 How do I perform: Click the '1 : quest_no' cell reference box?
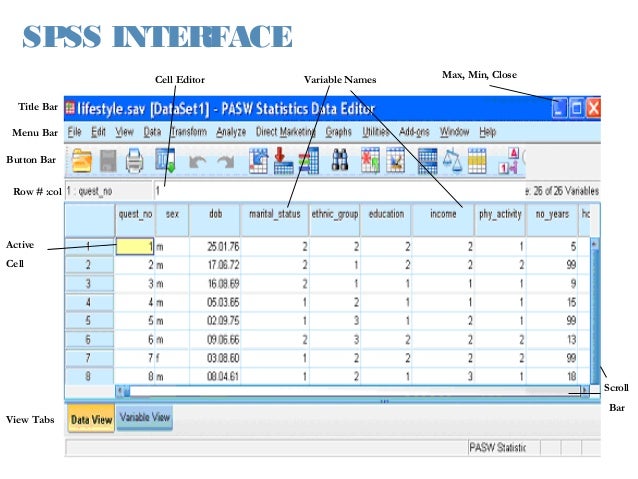pos(108,191)
